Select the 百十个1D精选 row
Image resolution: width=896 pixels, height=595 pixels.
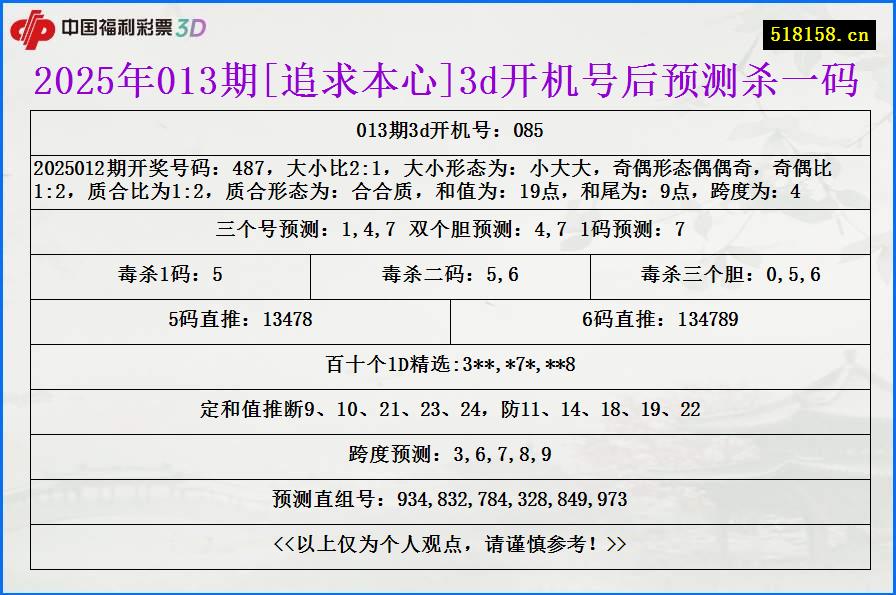[448, 366]
